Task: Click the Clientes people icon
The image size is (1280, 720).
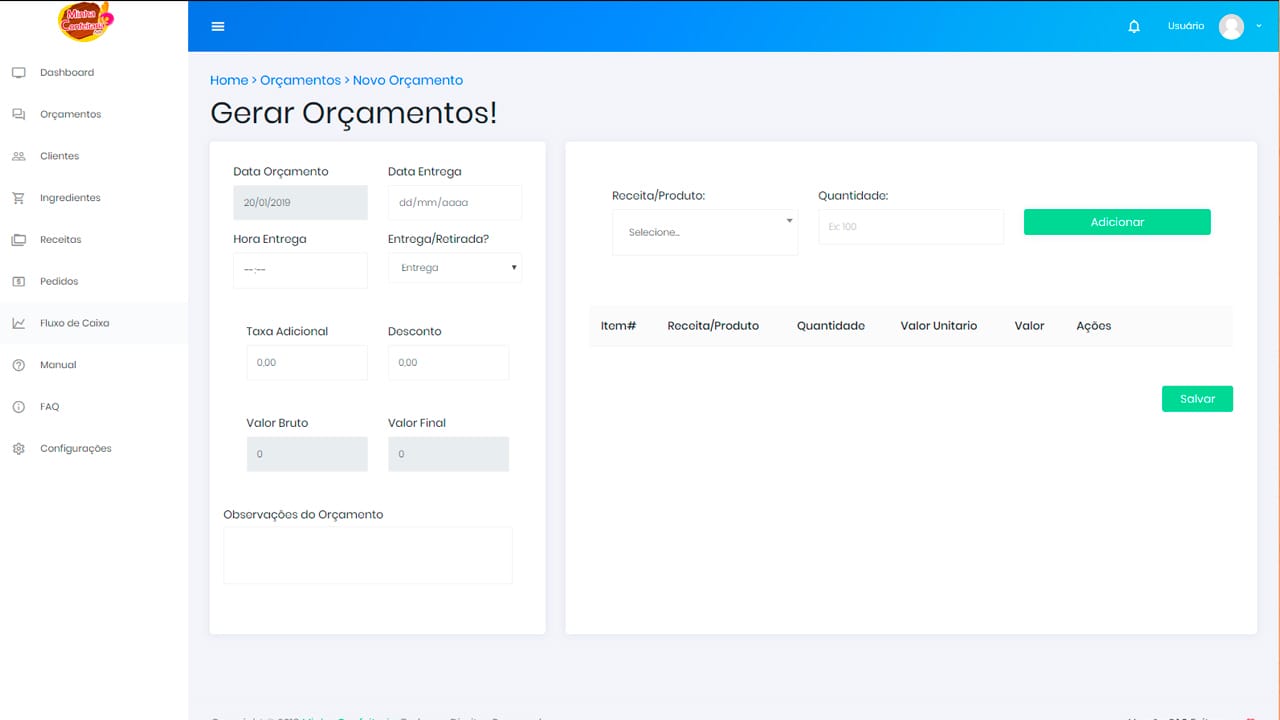Action: [x=18, y=156]
